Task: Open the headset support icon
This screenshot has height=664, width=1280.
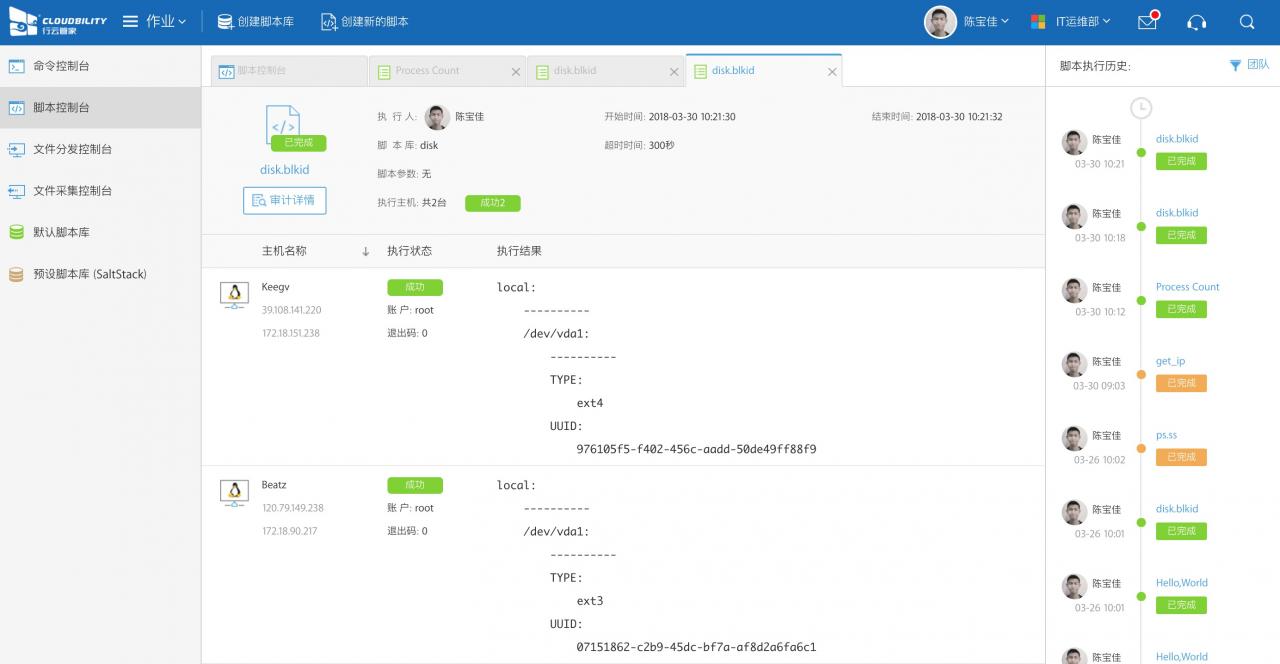Action: (1196, 22)
